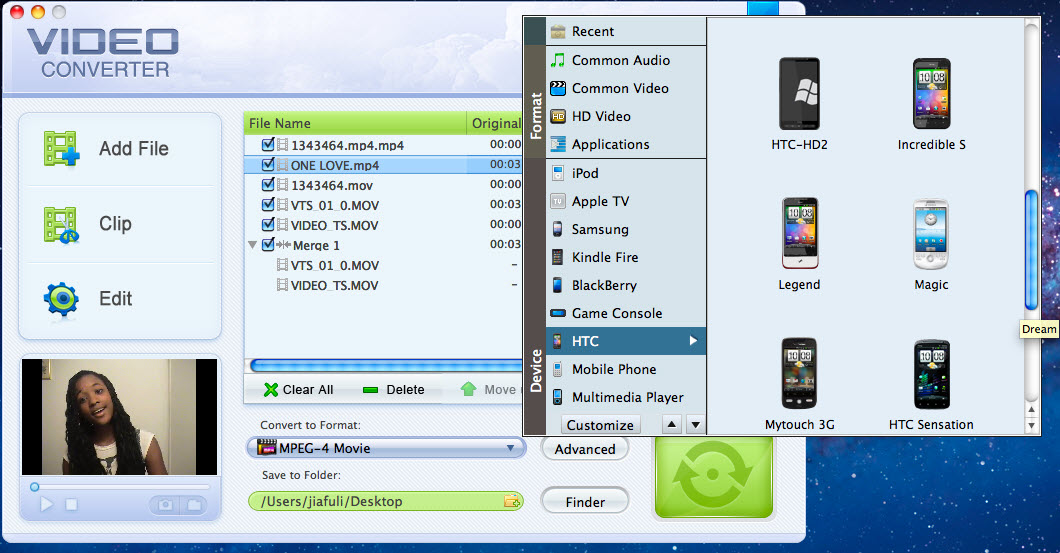Click the Add File label
Viewport: 1060px width, 553px height.
134,149
